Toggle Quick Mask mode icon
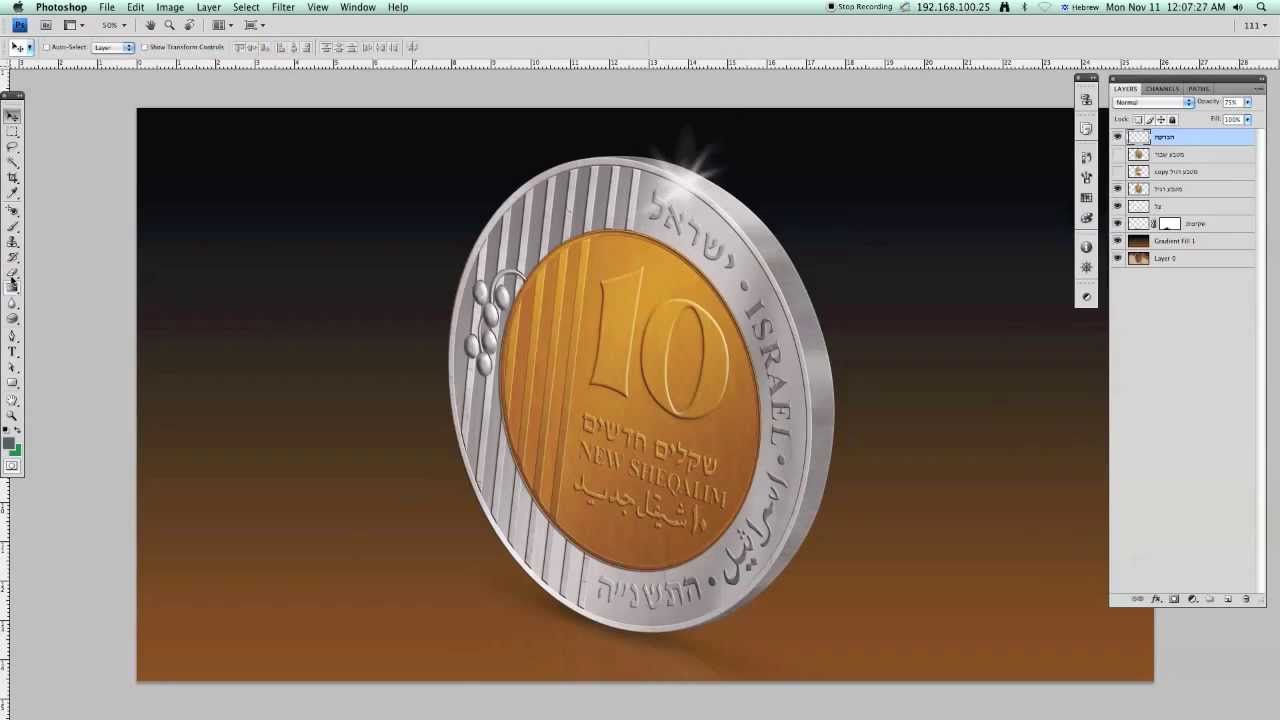 coord(12,467)
